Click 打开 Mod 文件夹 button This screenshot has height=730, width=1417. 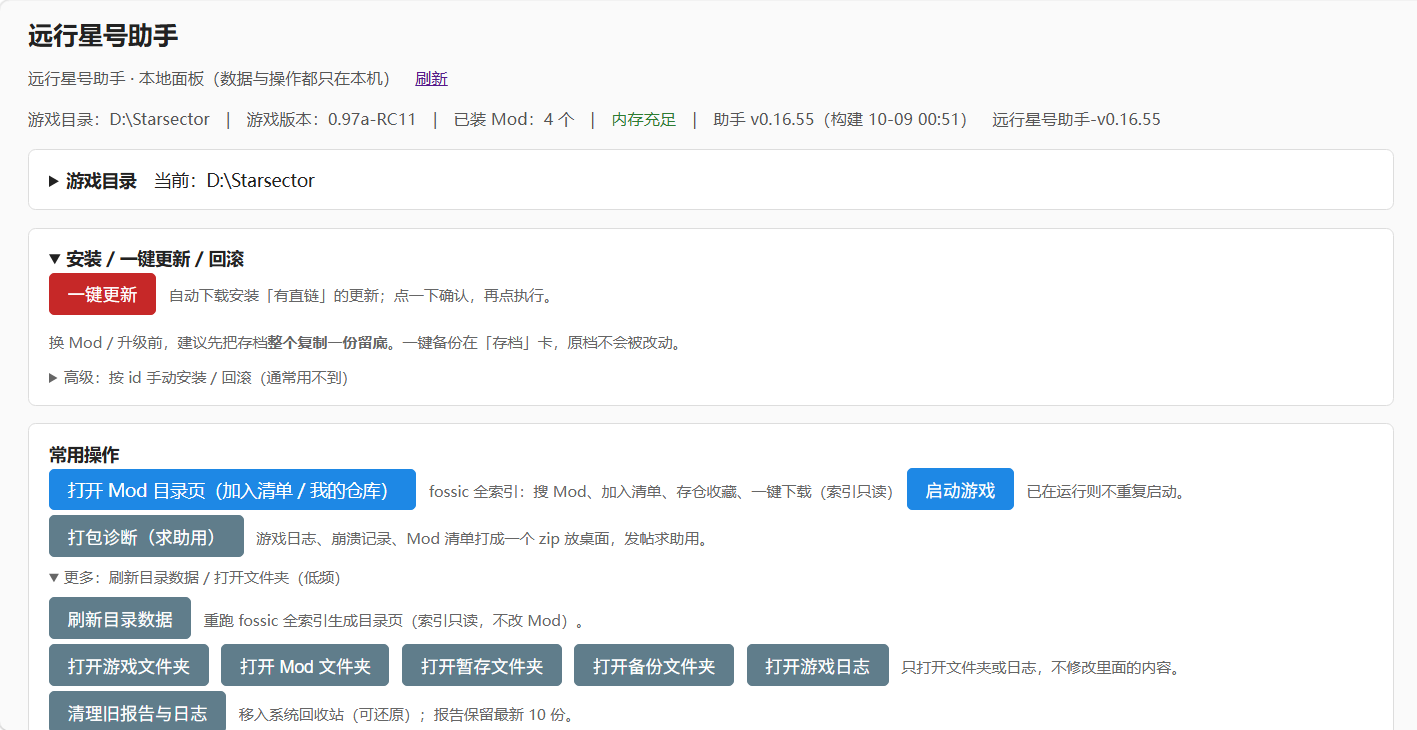click(x=305, y=666)
